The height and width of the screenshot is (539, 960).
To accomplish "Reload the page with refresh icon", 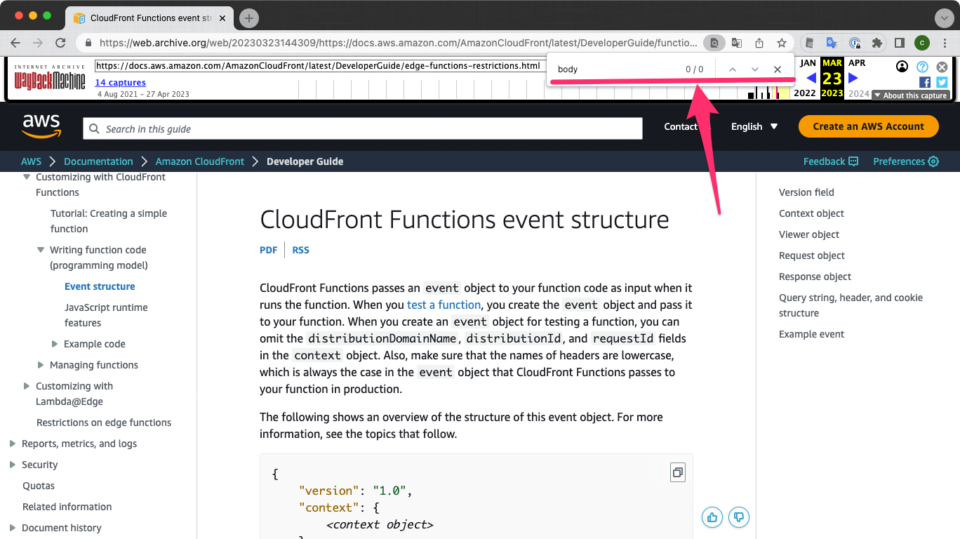I will pyautogui.click(x=60, y=43).
